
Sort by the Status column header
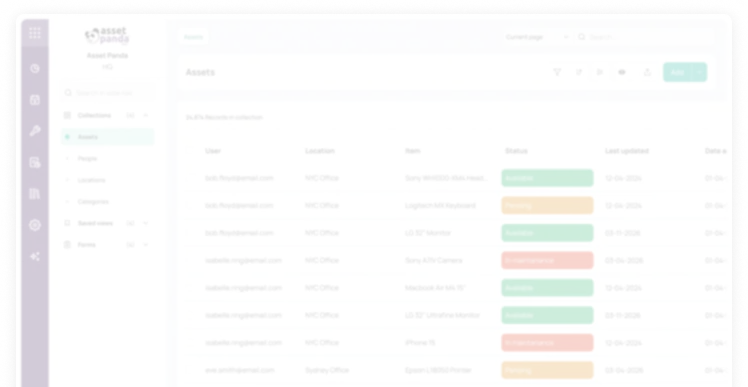517,151
